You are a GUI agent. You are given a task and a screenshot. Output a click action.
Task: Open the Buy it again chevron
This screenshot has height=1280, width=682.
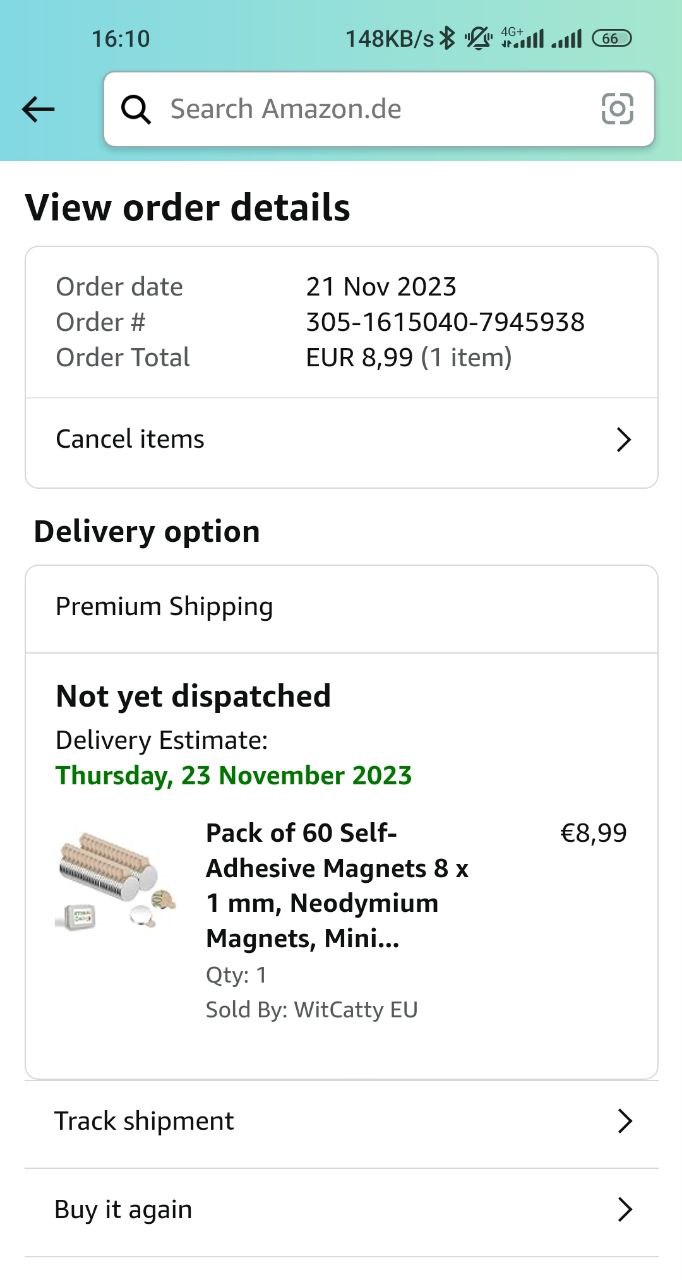tap(624, 1210)
